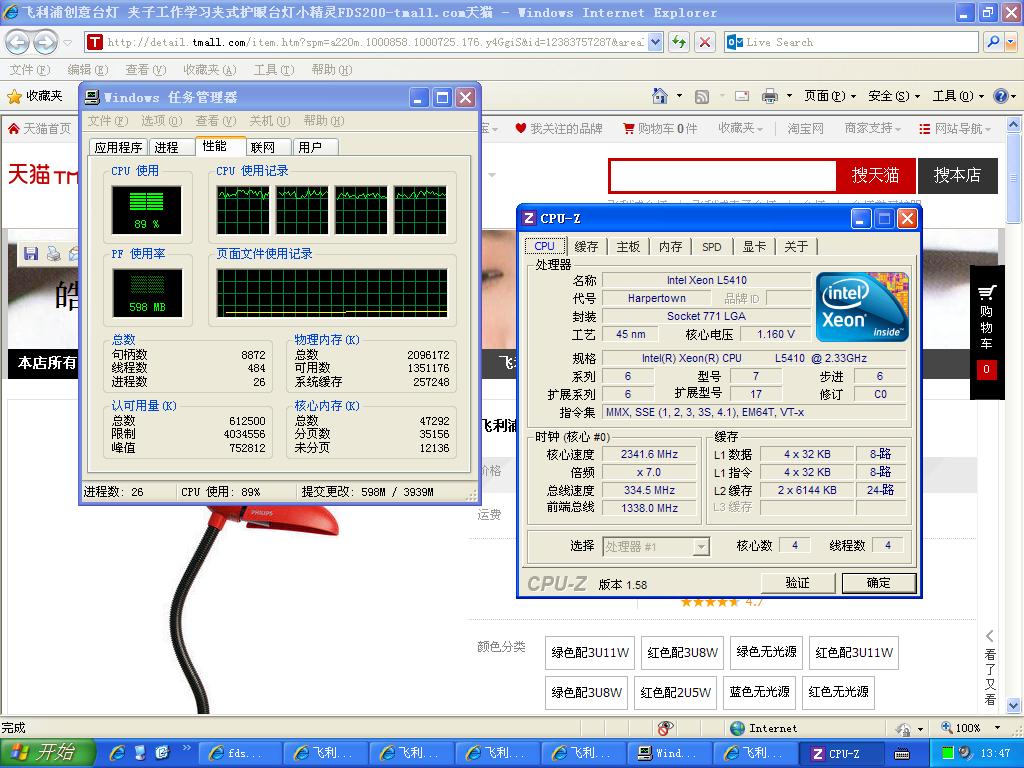Click the page vertical scrollbar down arrow
The width and height of the screenshot is (1024, 768).
point(1014,705)
